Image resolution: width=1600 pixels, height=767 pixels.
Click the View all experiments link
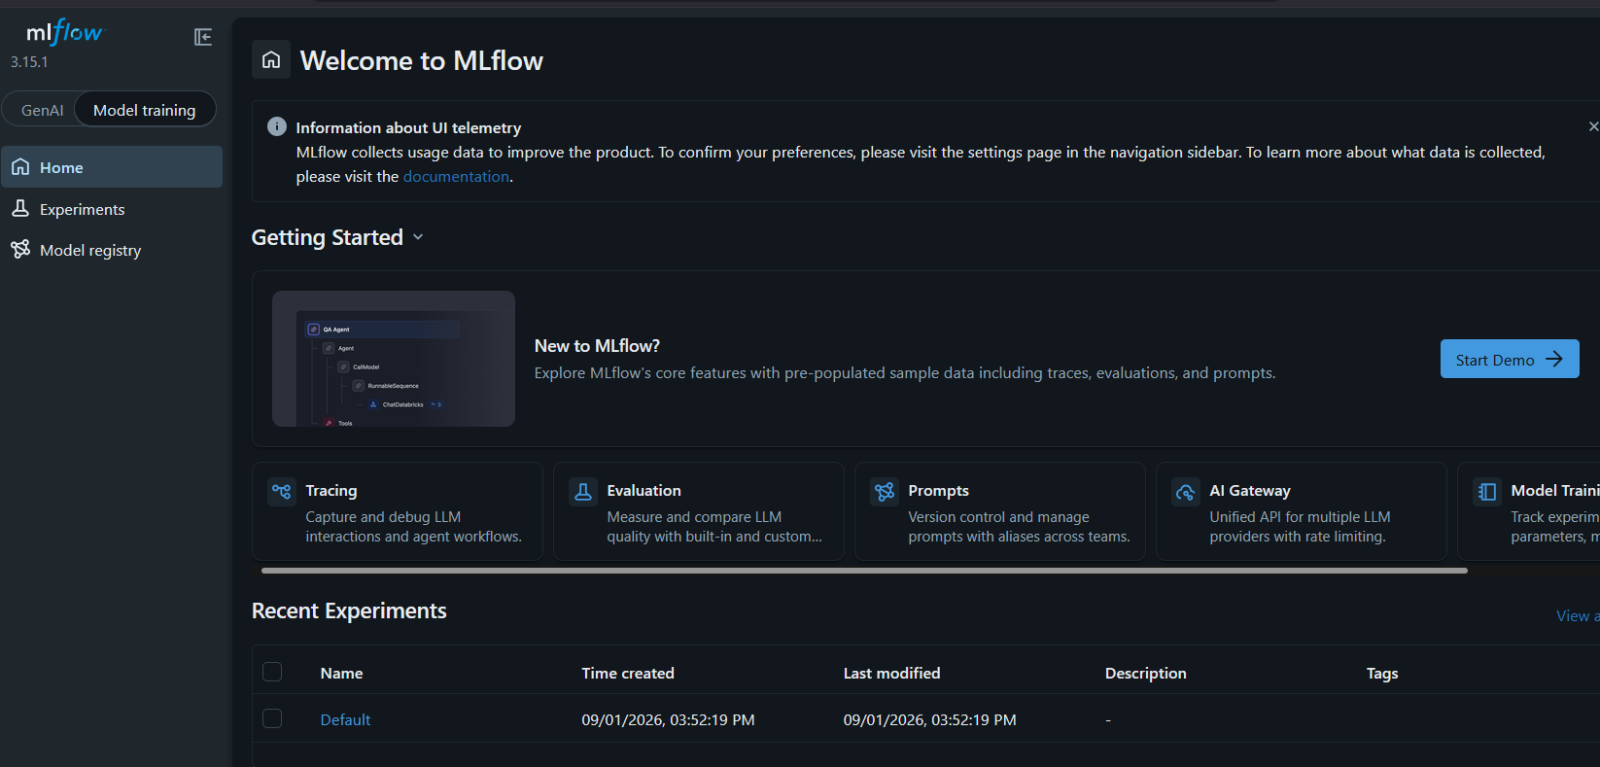pos(1578,616)
